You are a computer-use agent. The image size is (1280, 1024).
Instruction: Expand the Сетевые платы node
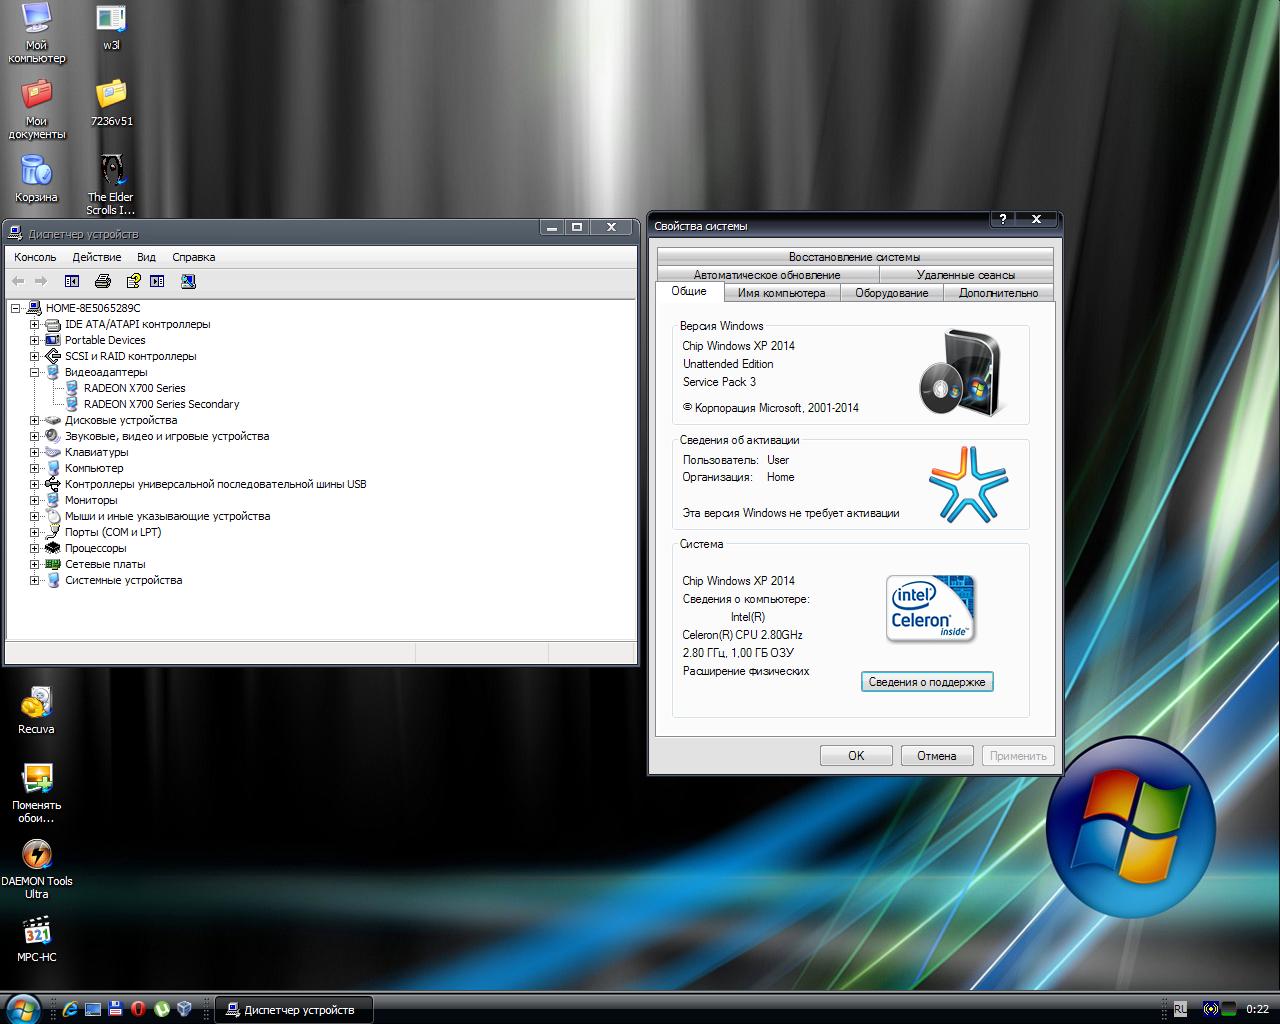pos(34,564)
